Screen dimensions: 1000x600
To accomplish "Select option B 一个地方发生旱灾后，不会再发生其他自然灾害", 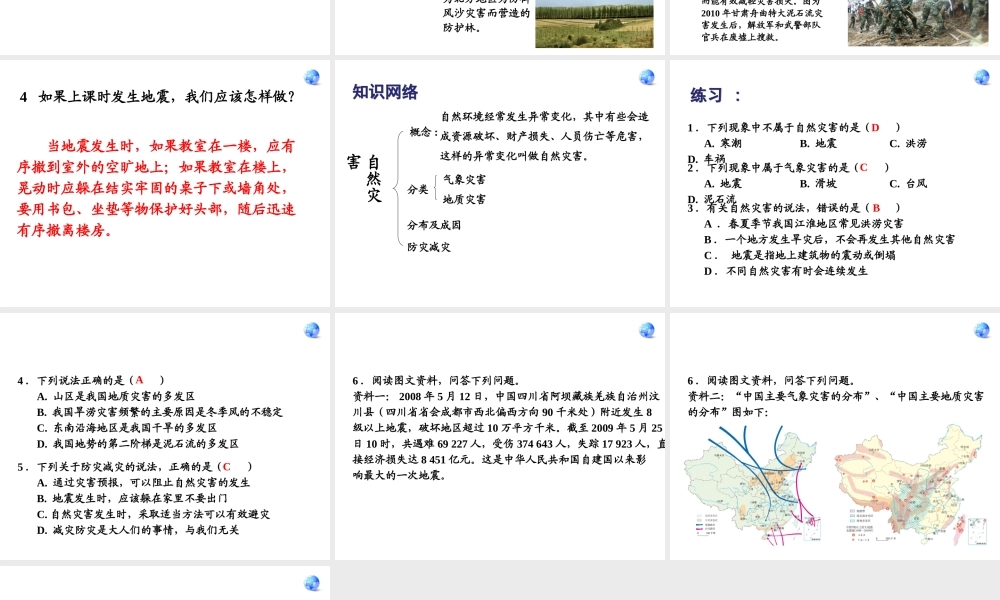I will click(830, 240).
